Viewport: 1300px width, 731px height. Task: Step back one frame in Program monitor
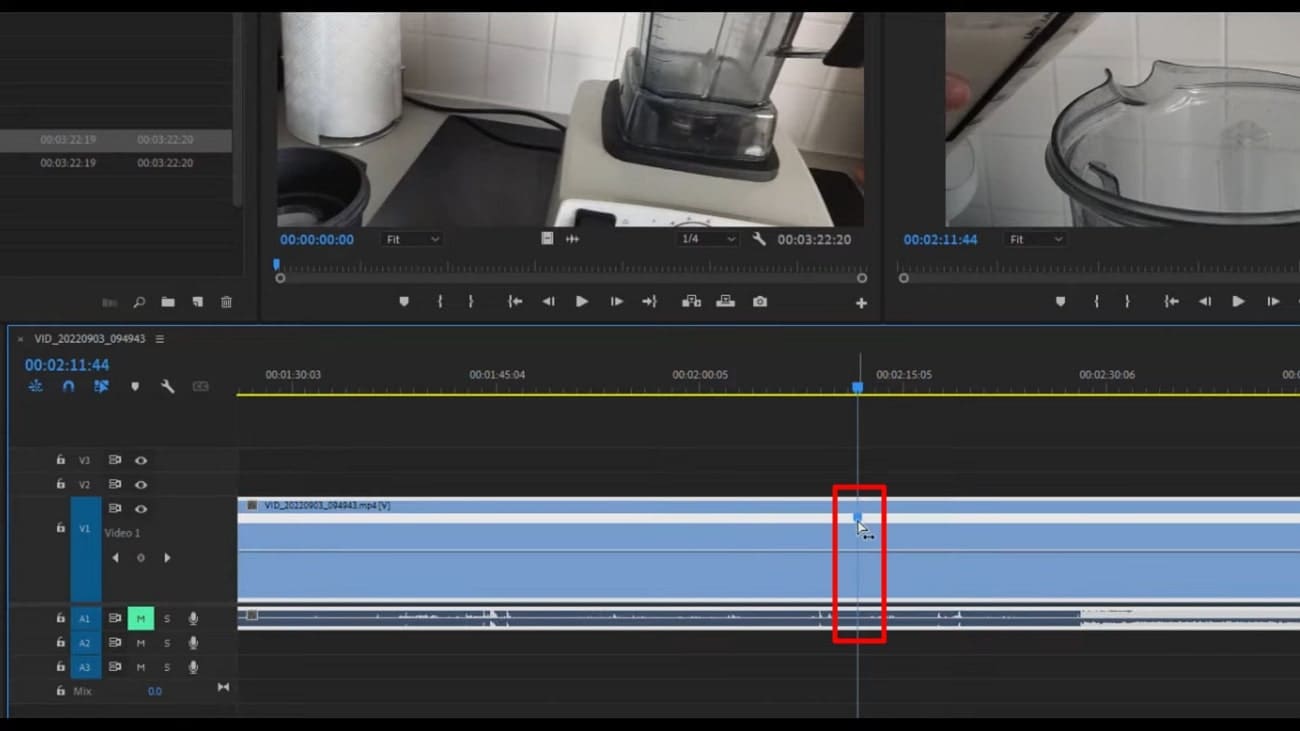(x=1205, y=301)
